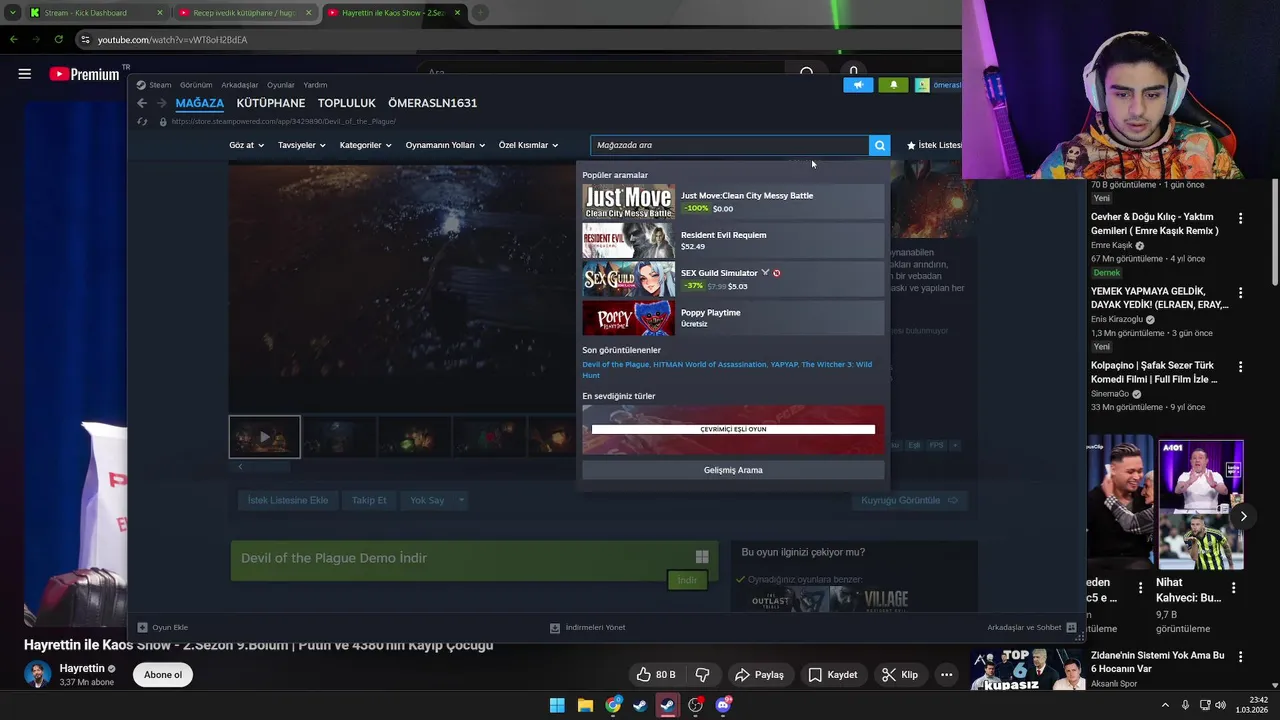Select Just Move:Clean City Messy Battle result
The height and width of the screenshot is (720, 1280).
[x=733, y=202]
